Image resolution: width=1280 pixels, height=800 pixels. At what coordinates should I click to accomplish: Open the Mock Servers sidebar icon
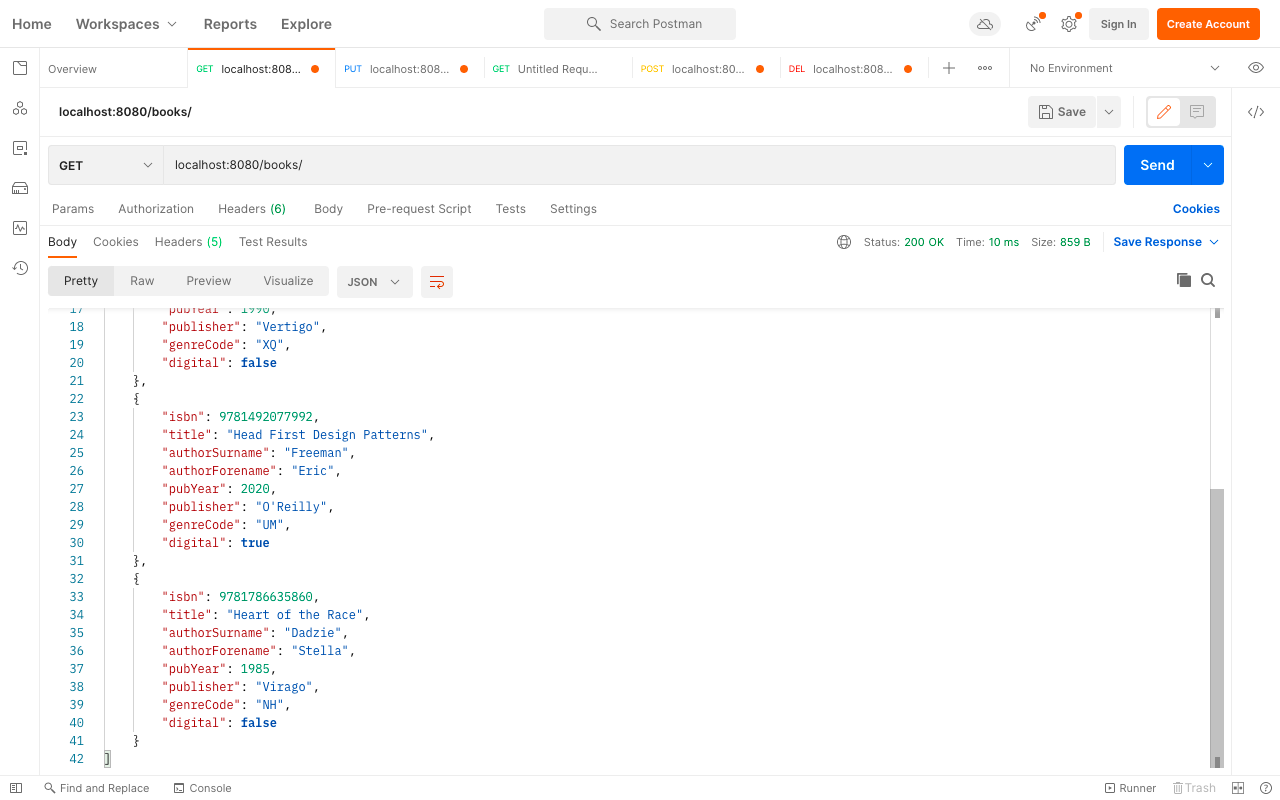[x=20, y=188]
